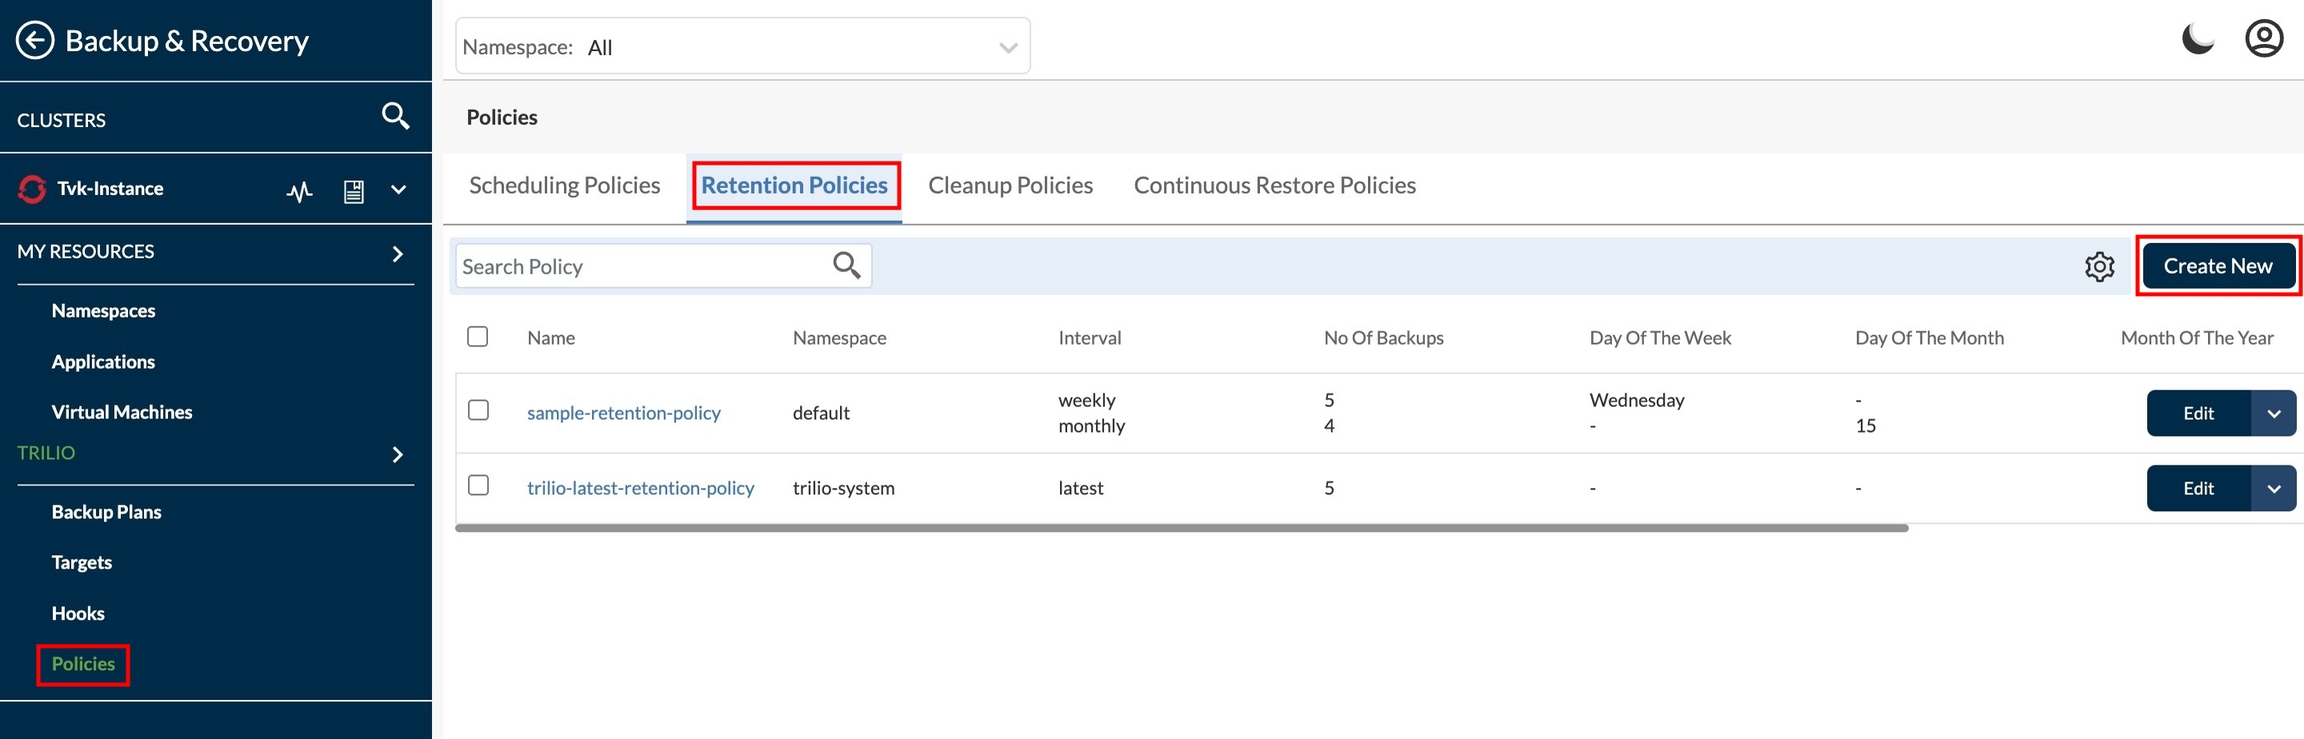2304x739 pixels.
Task: Open table settings gear icon
Action: coord(2099,267)
